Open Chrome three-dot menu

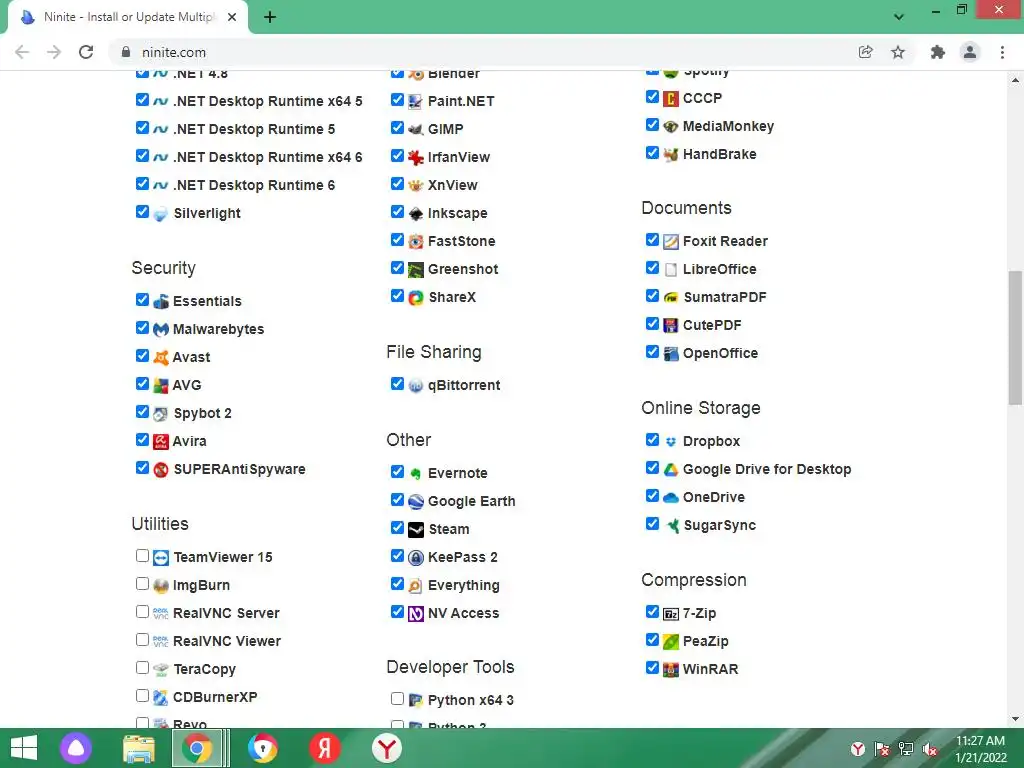click(x=1002, y=52)
